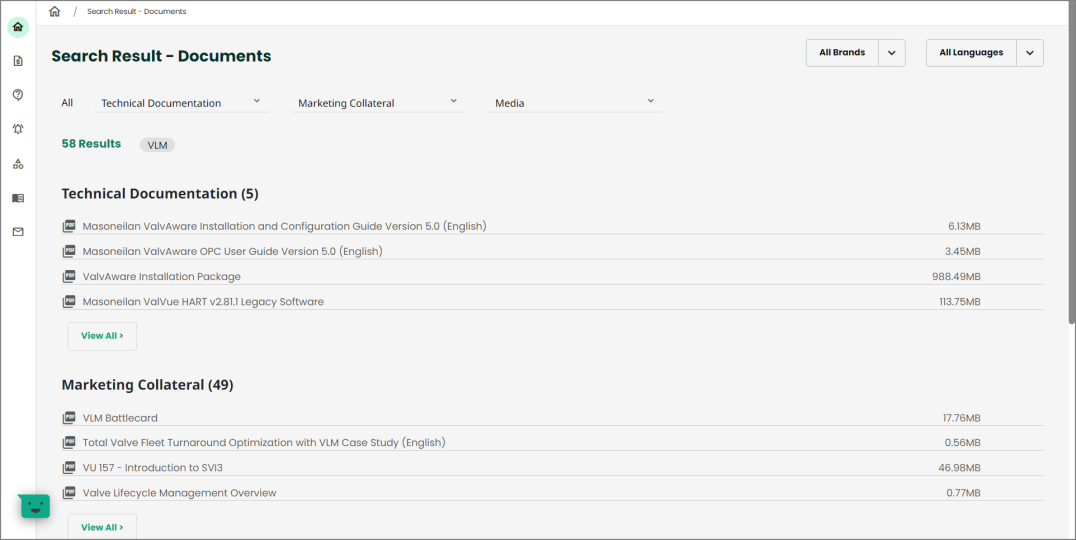The height and width of the screenshot is (540, 1076).
Task: Open the documents icon in the sidebar
Action: pyautogui.click(x=18, y=61)
